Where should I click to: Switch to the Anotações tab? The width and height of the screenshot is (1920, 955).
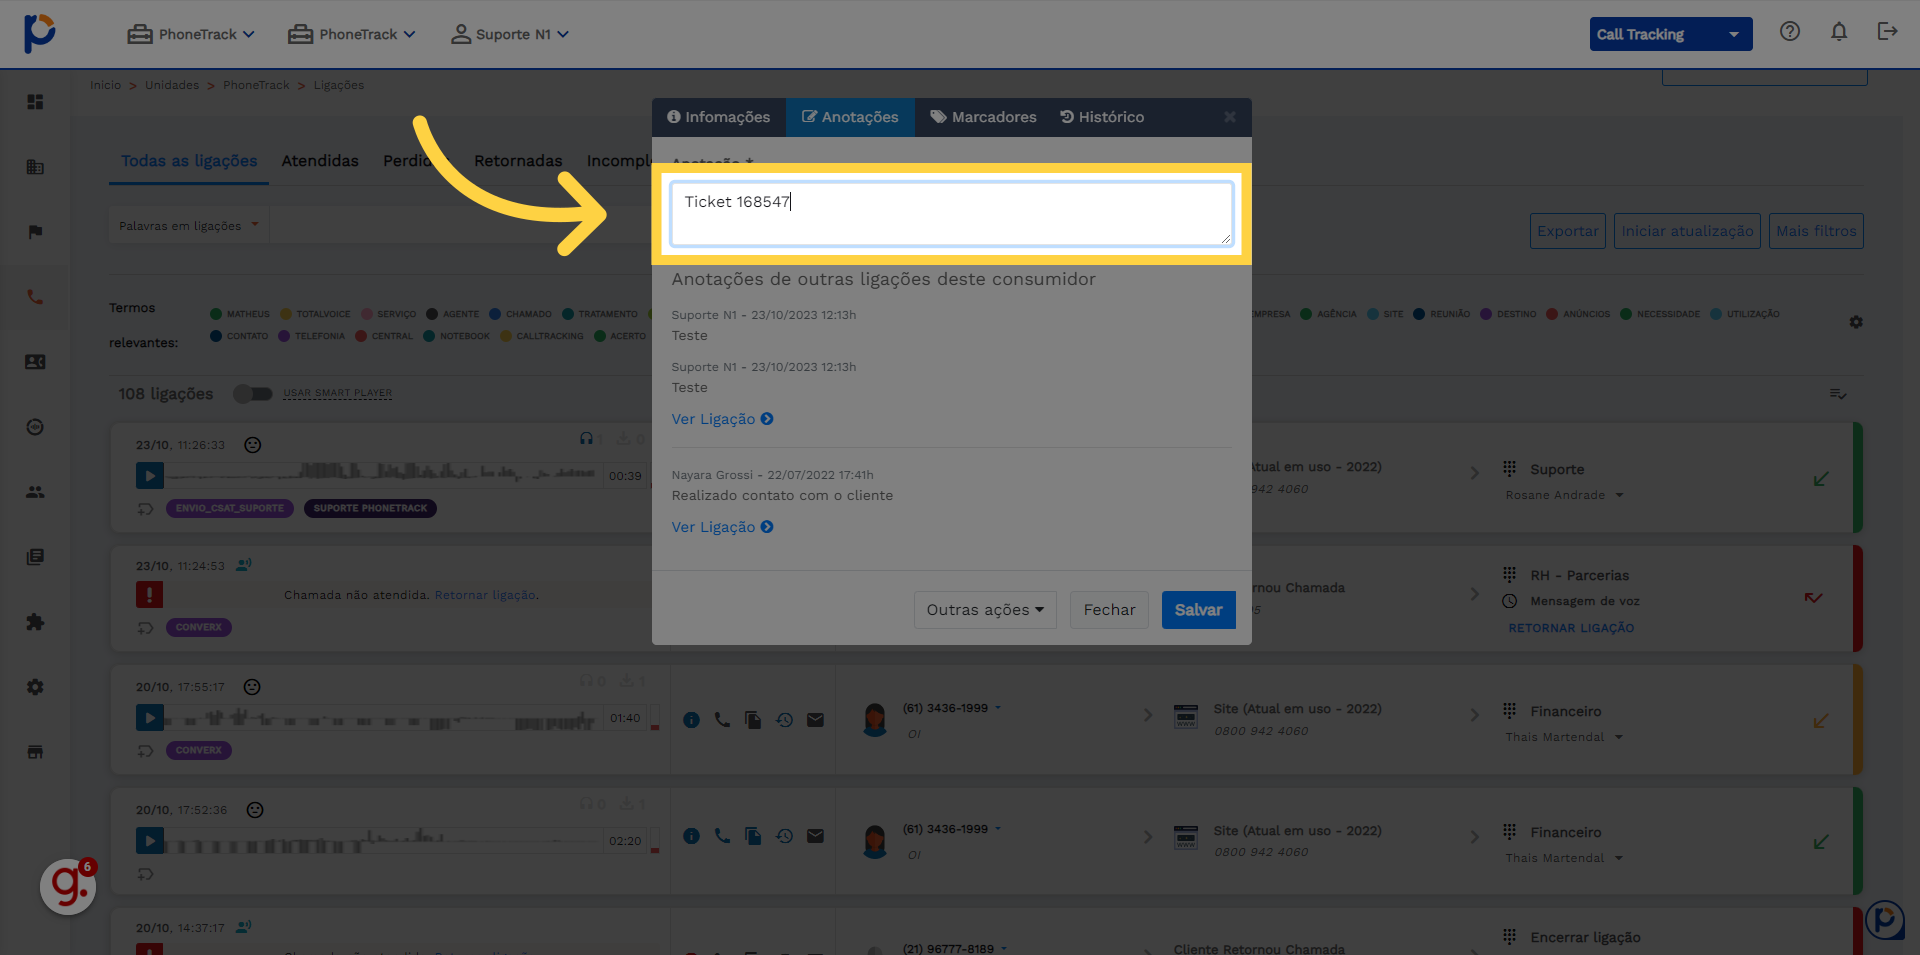[x=850, y=117]
